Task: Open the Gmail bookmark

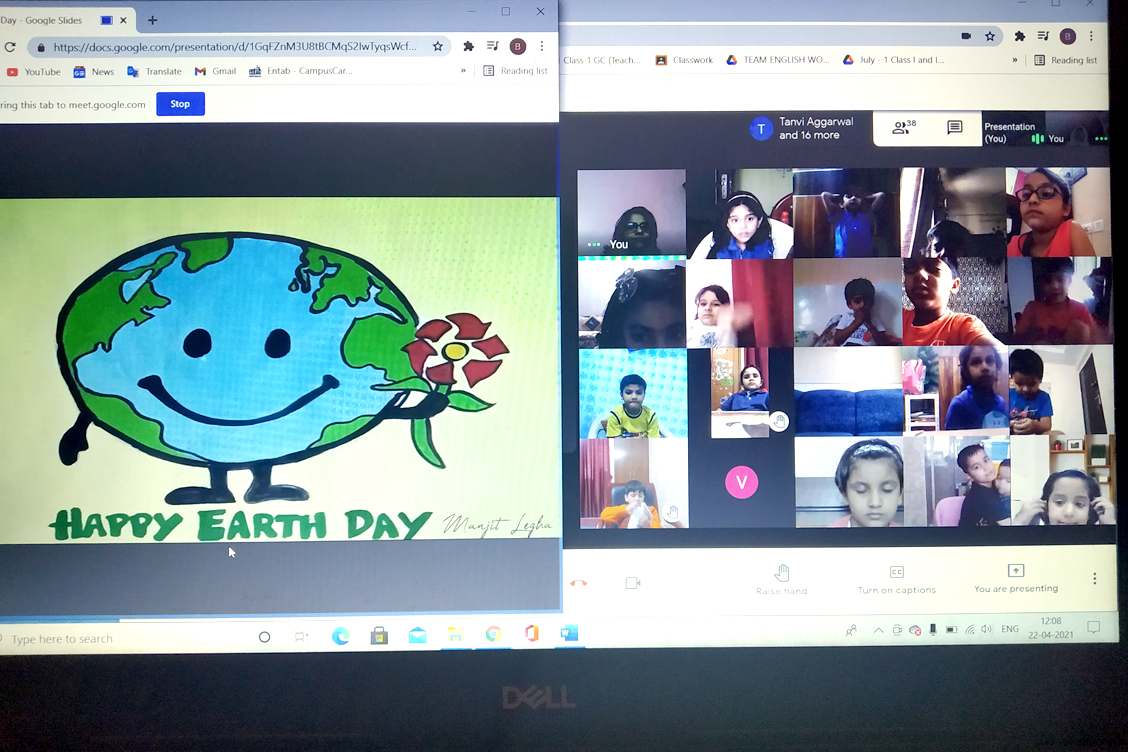Action: pyautogui.click(x=215, y=72)
